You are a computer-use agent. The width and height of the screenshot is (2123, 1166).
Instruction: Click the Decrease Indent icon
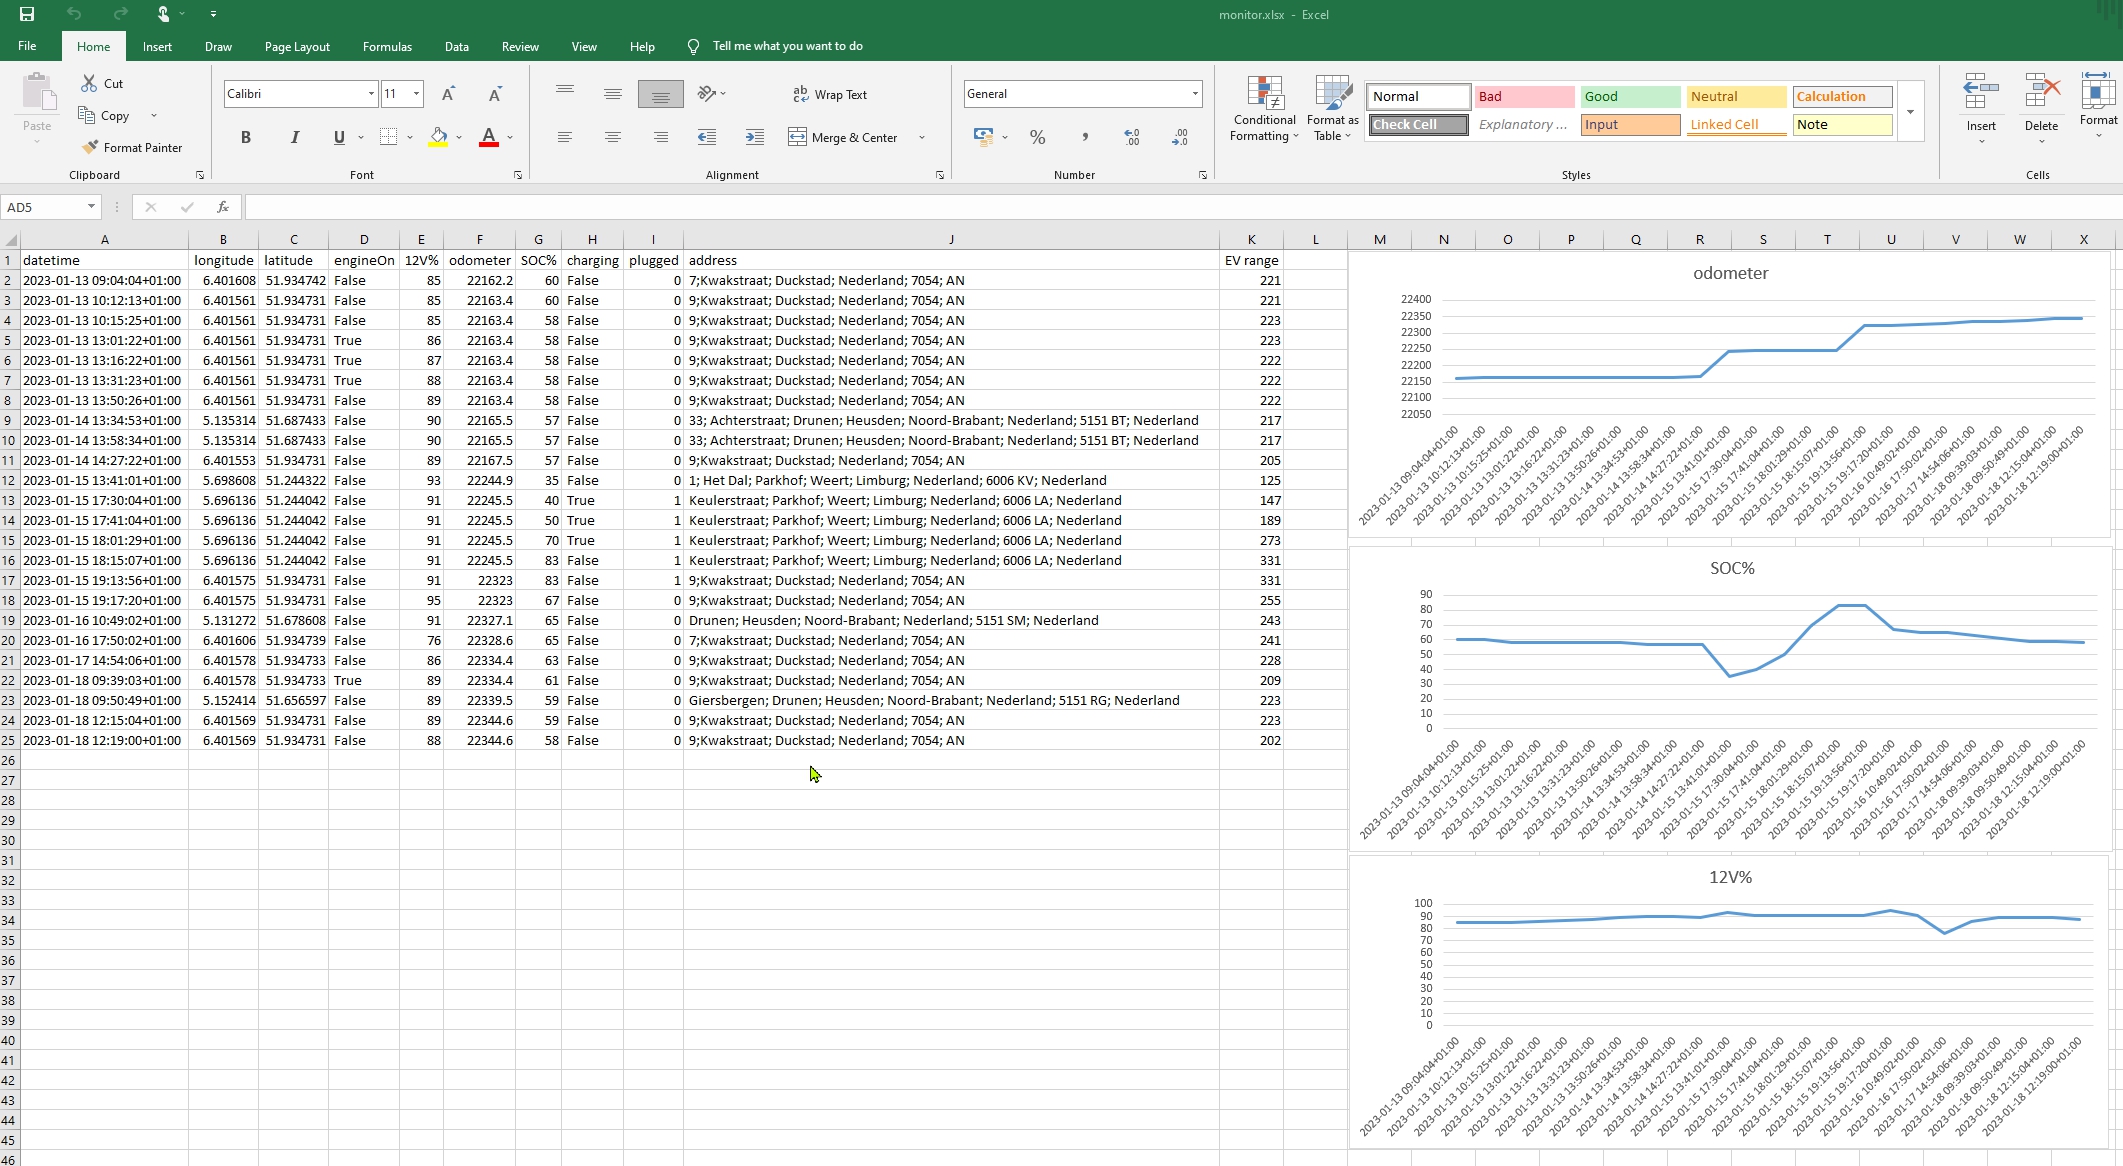(707, 137)
